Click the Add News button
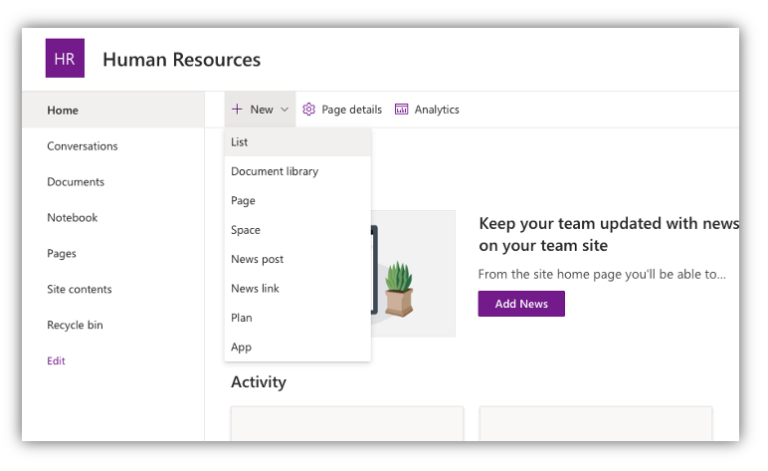Screen dimensions: 768x471 [x=521, y=304]
